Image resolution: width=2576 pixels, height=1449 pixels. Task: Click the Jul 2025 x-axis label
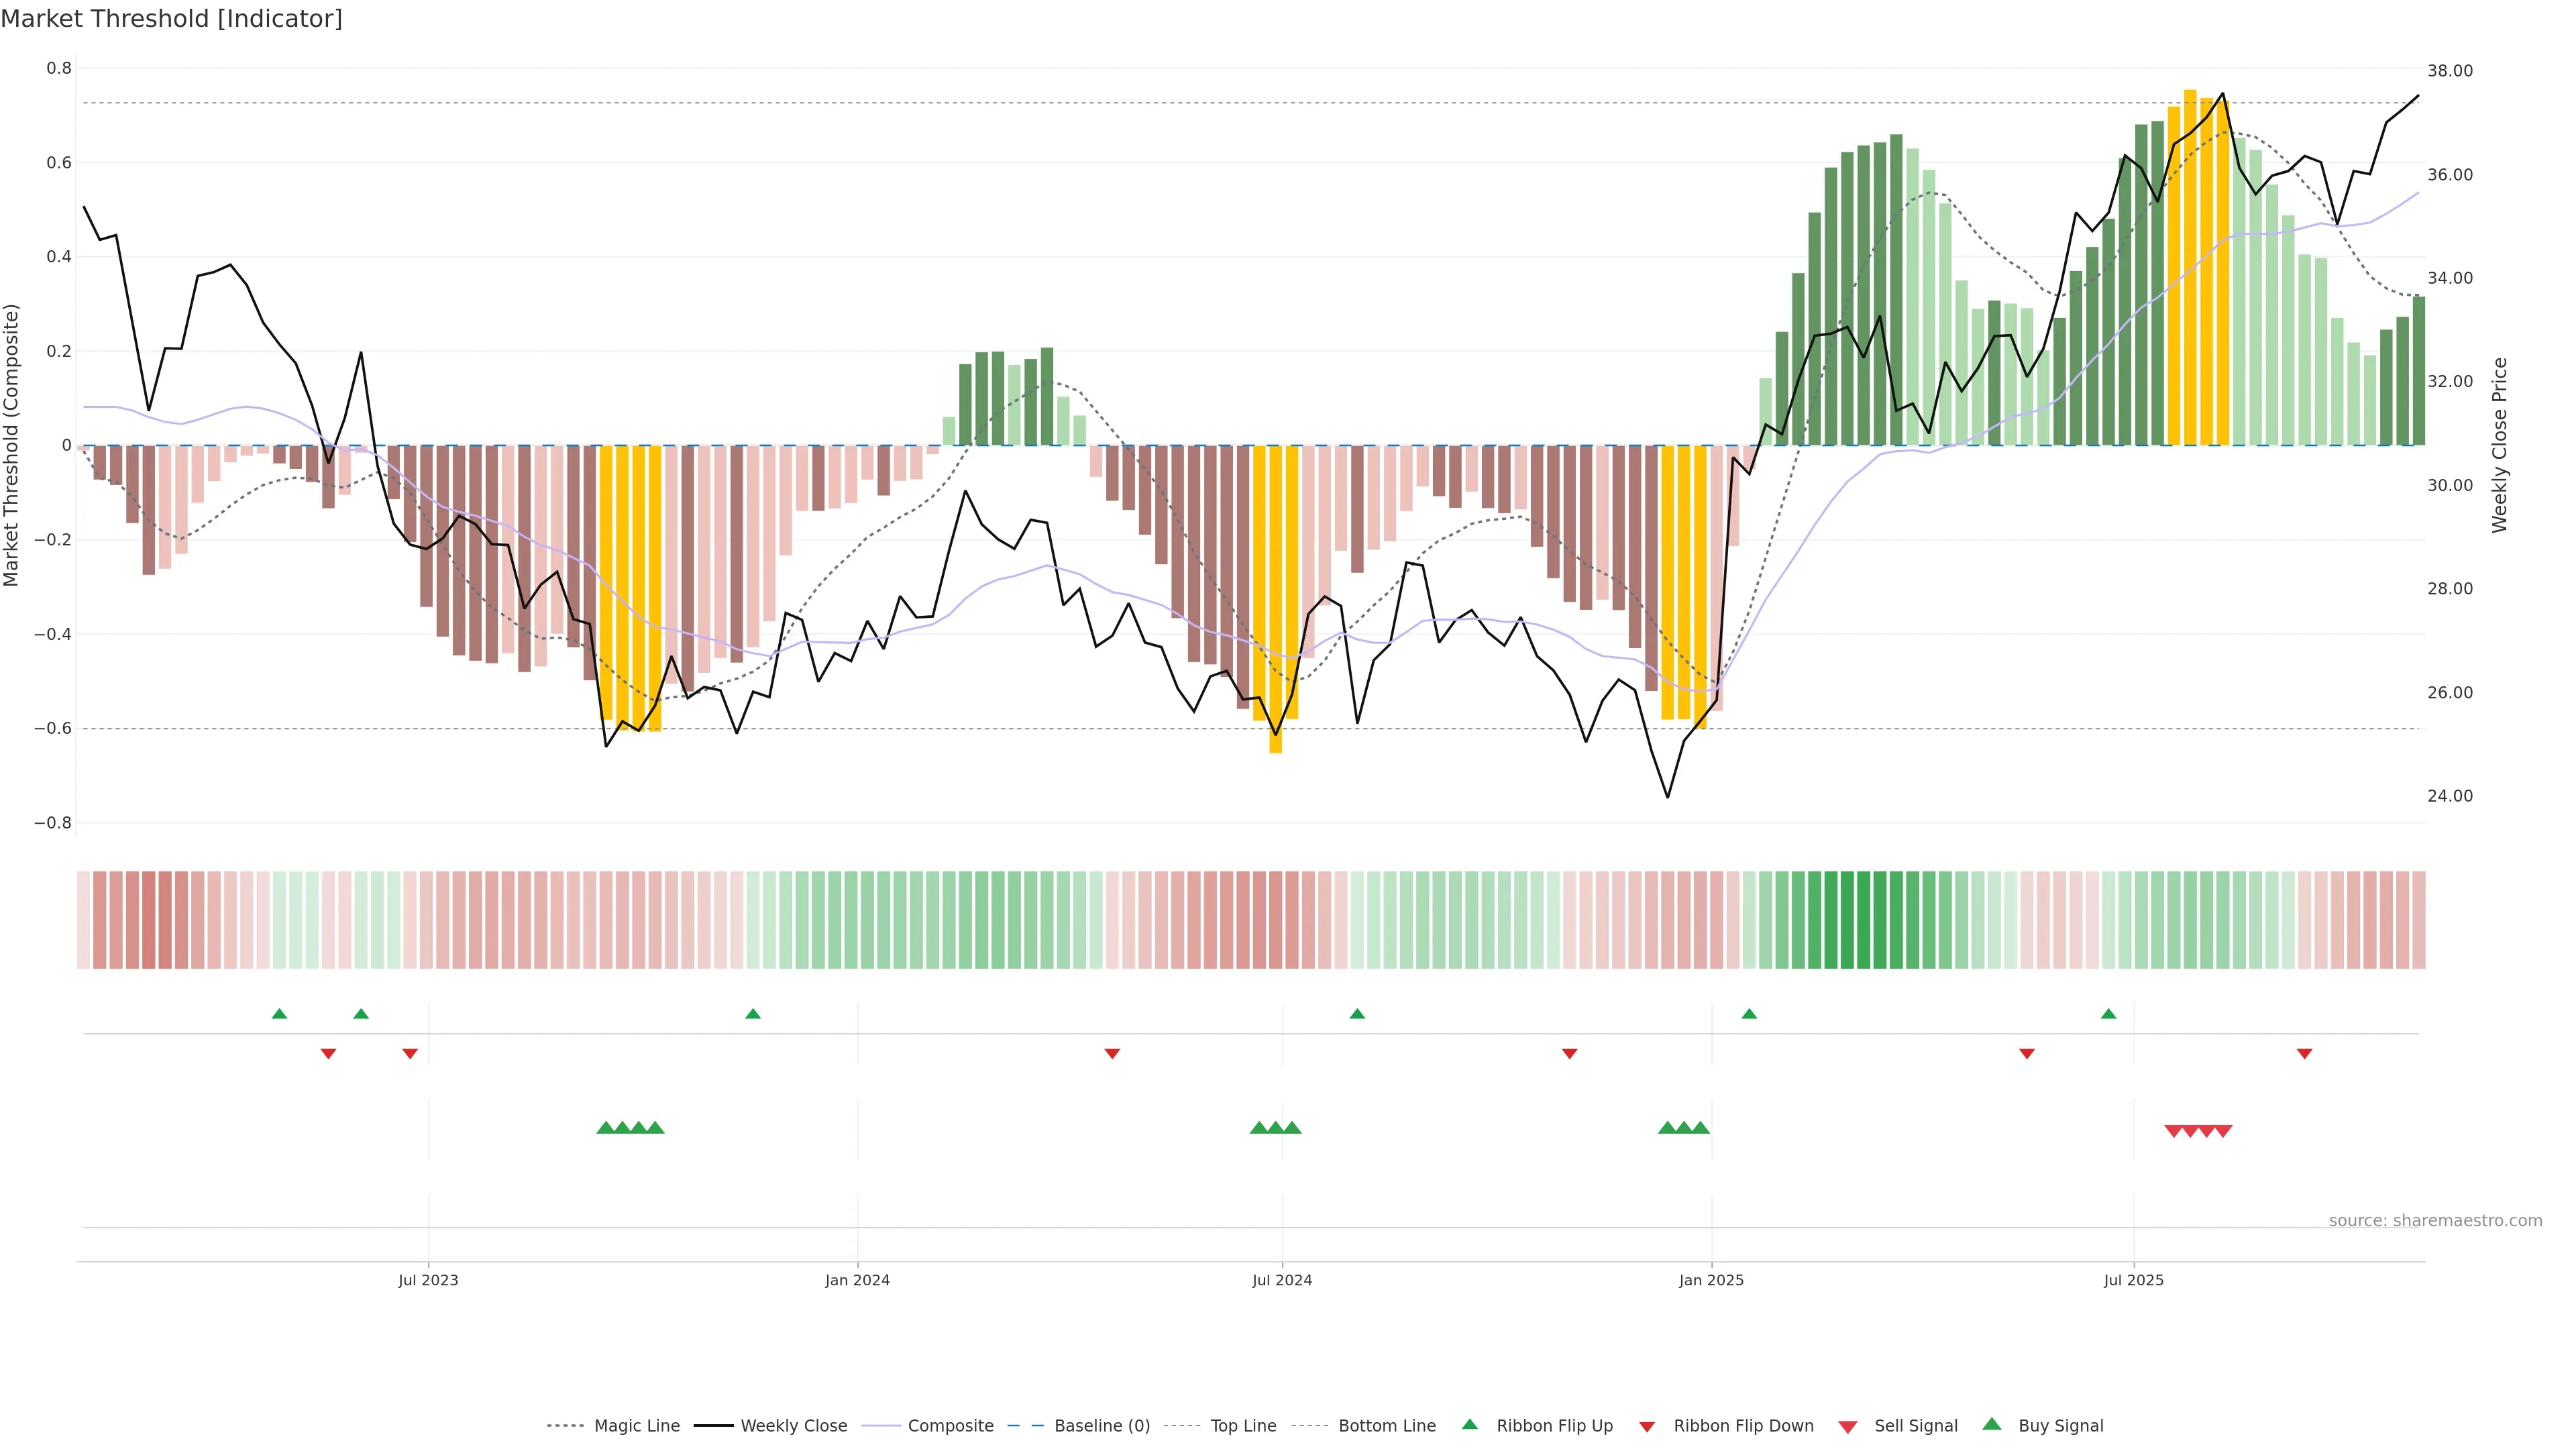point(2133,1280)
